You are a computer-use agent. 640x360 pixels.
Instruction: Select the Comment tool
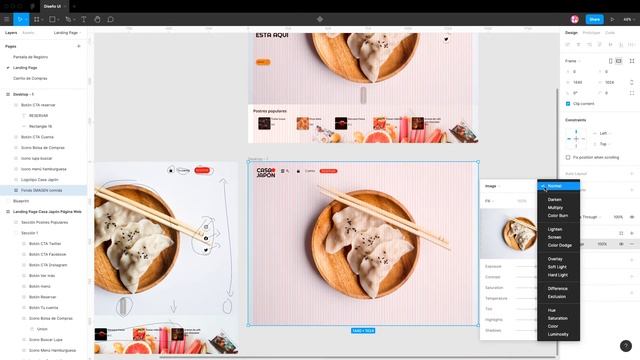pos(110,19)
